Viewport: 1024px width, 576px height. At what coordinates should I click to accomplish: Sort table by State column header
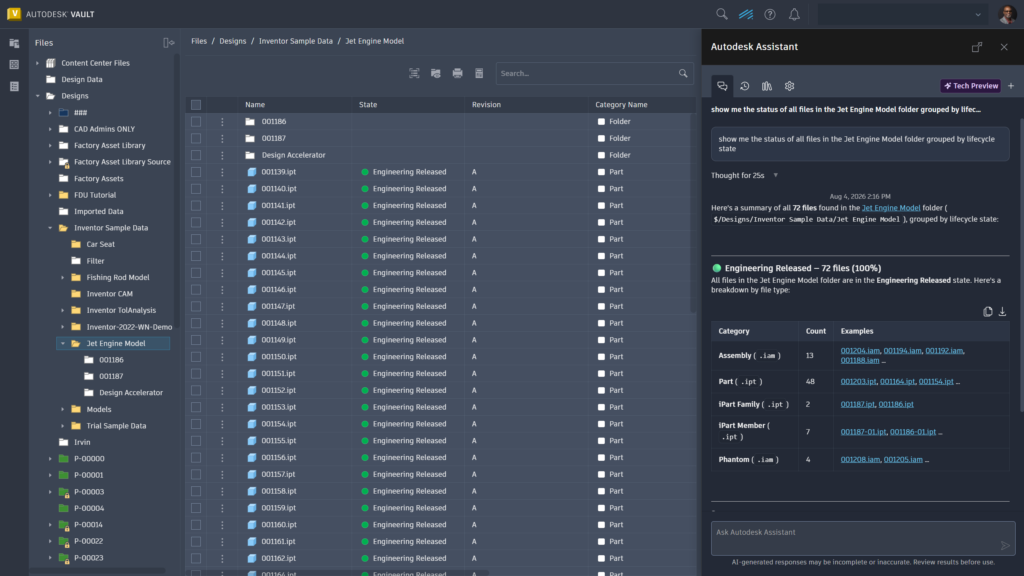click(368, 104)
